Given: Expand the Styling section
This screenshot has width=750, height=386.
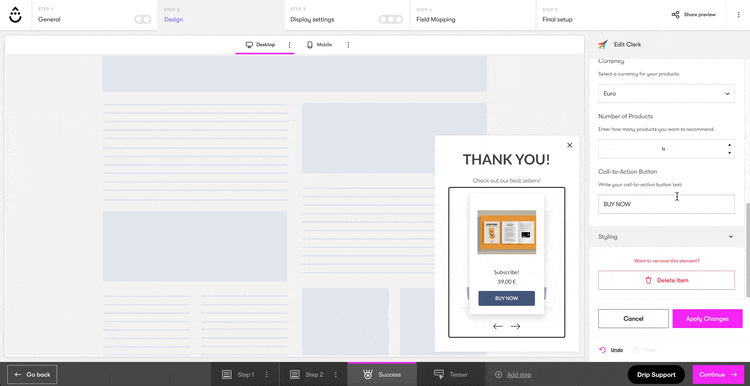Looking at the screenshot, I should pyautogui.click(x=666, y=237).
